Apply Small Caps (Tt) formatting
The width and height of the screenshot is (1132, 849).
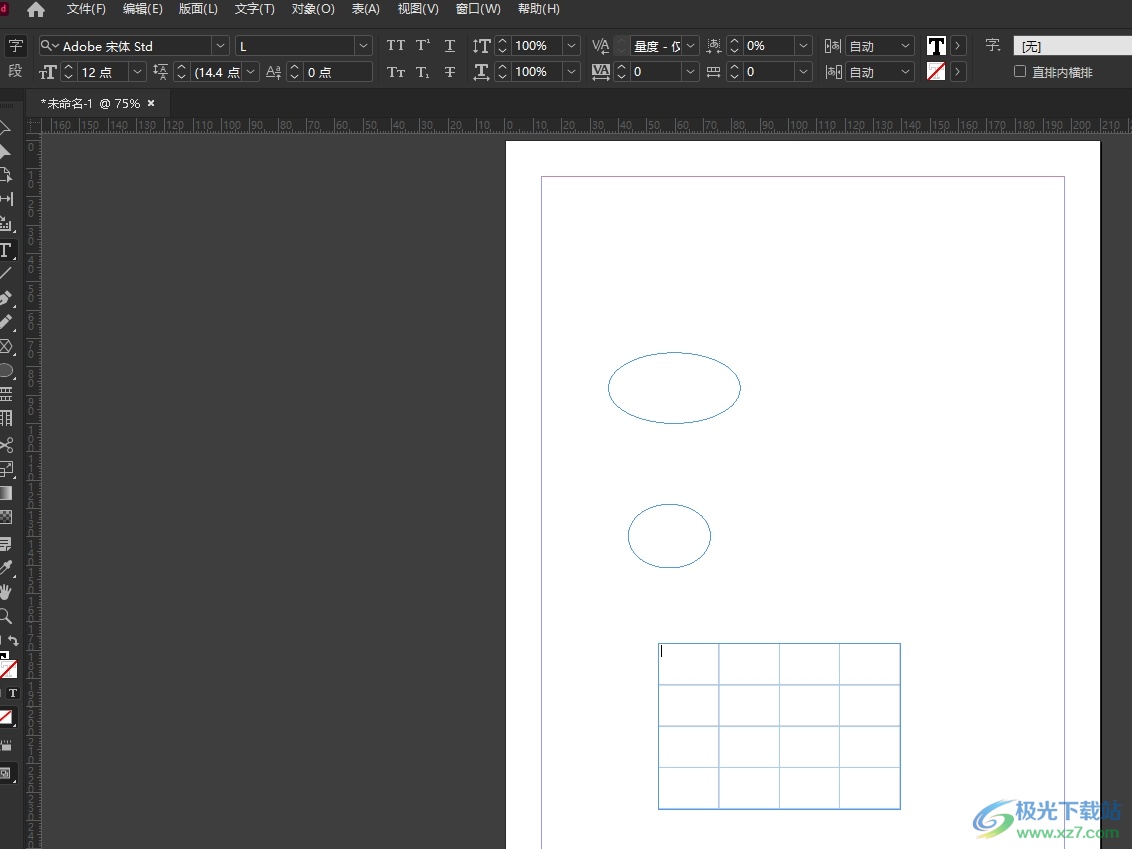coord(396,72)
